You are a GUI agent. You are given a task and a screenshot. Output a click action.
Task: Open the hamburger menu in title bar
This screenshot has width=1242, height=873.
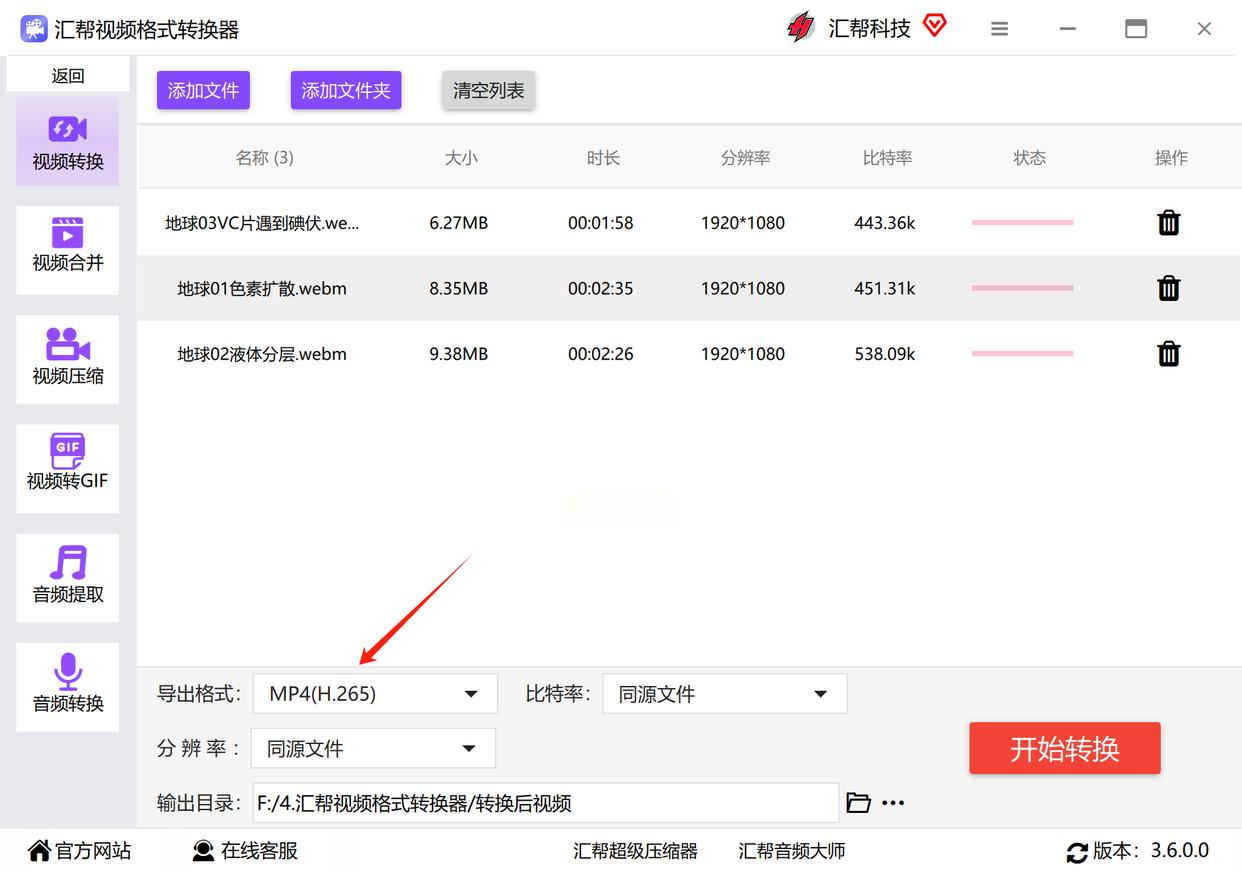point(999,29)
